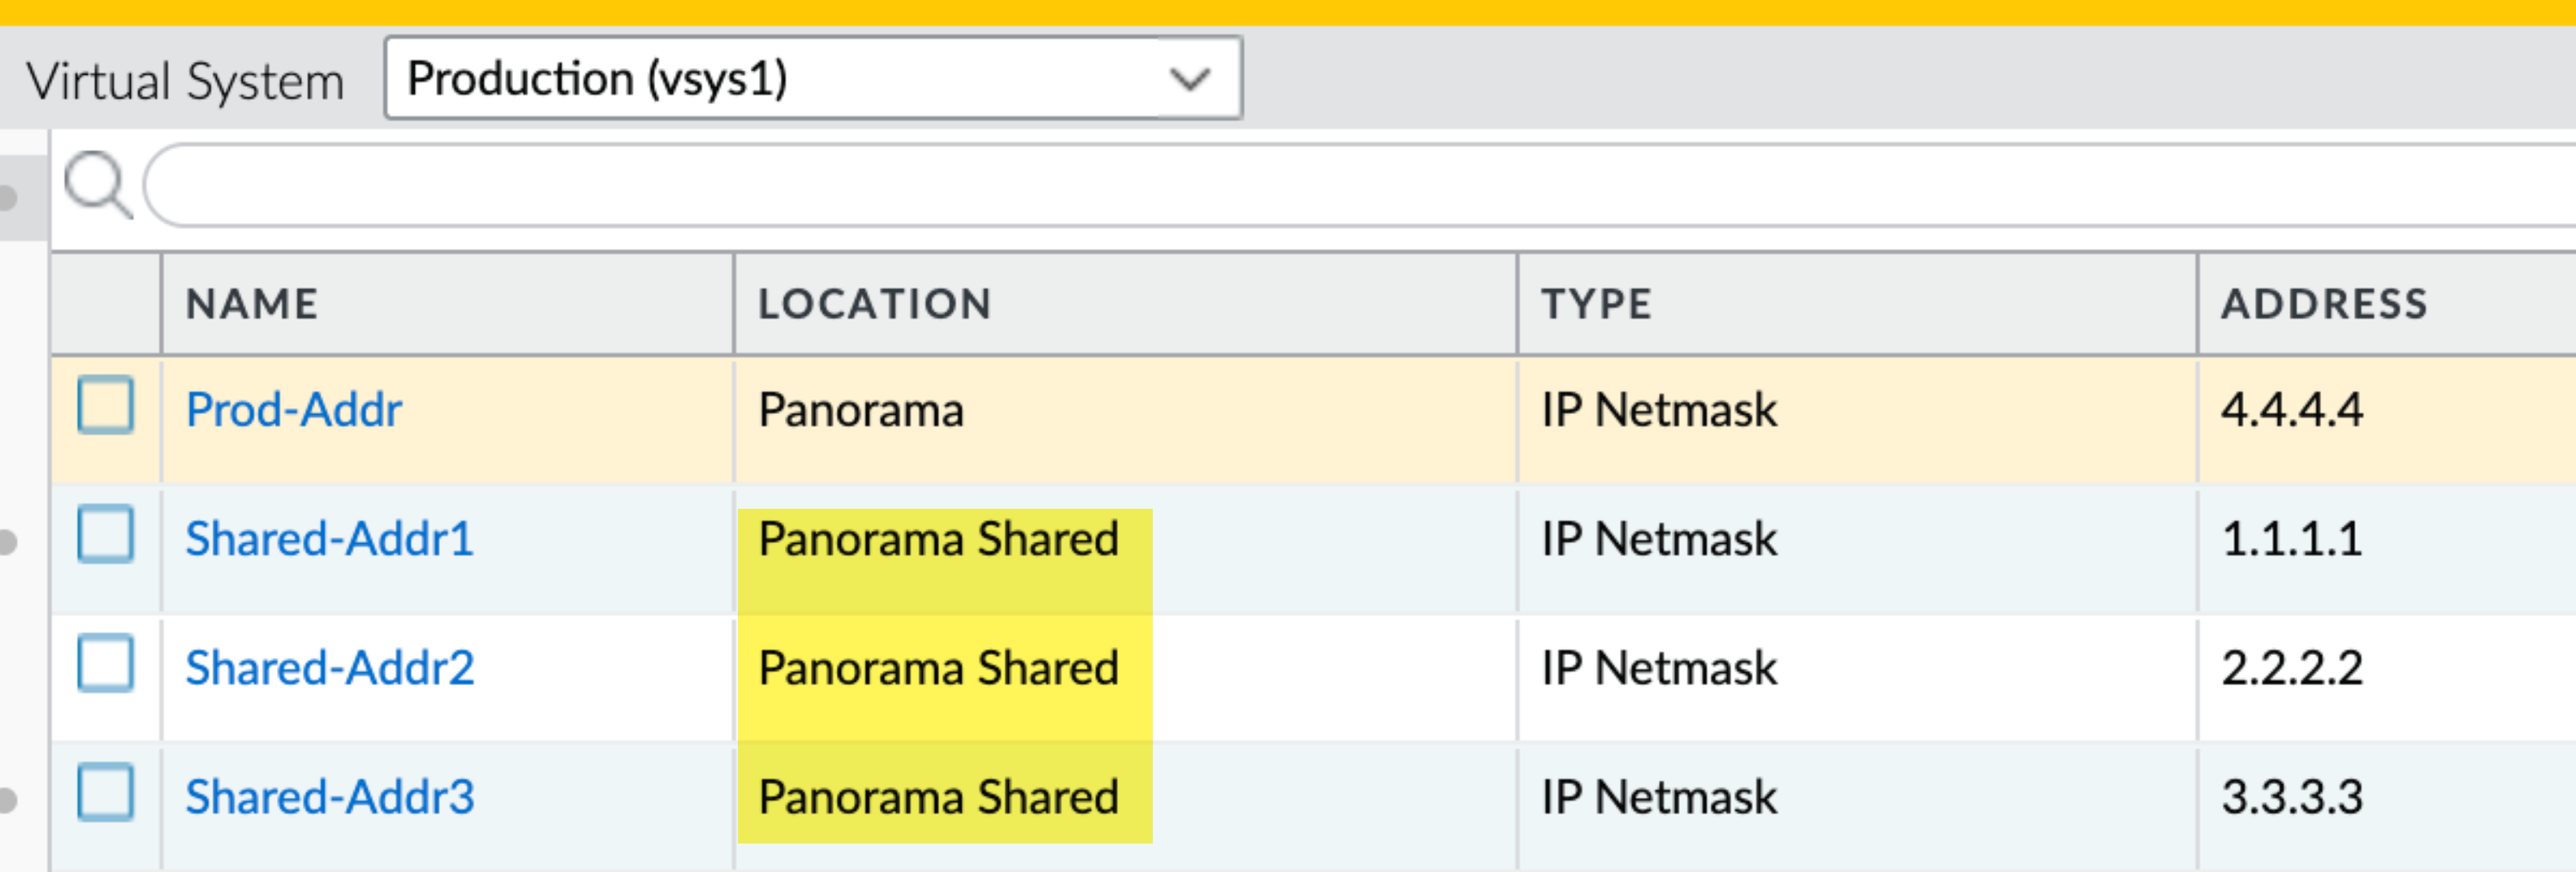Select the highlighted Panorama Shared cell for Shared-Addr2
The width and height of the screenshot is (2576, 872).
coord(938,668)
